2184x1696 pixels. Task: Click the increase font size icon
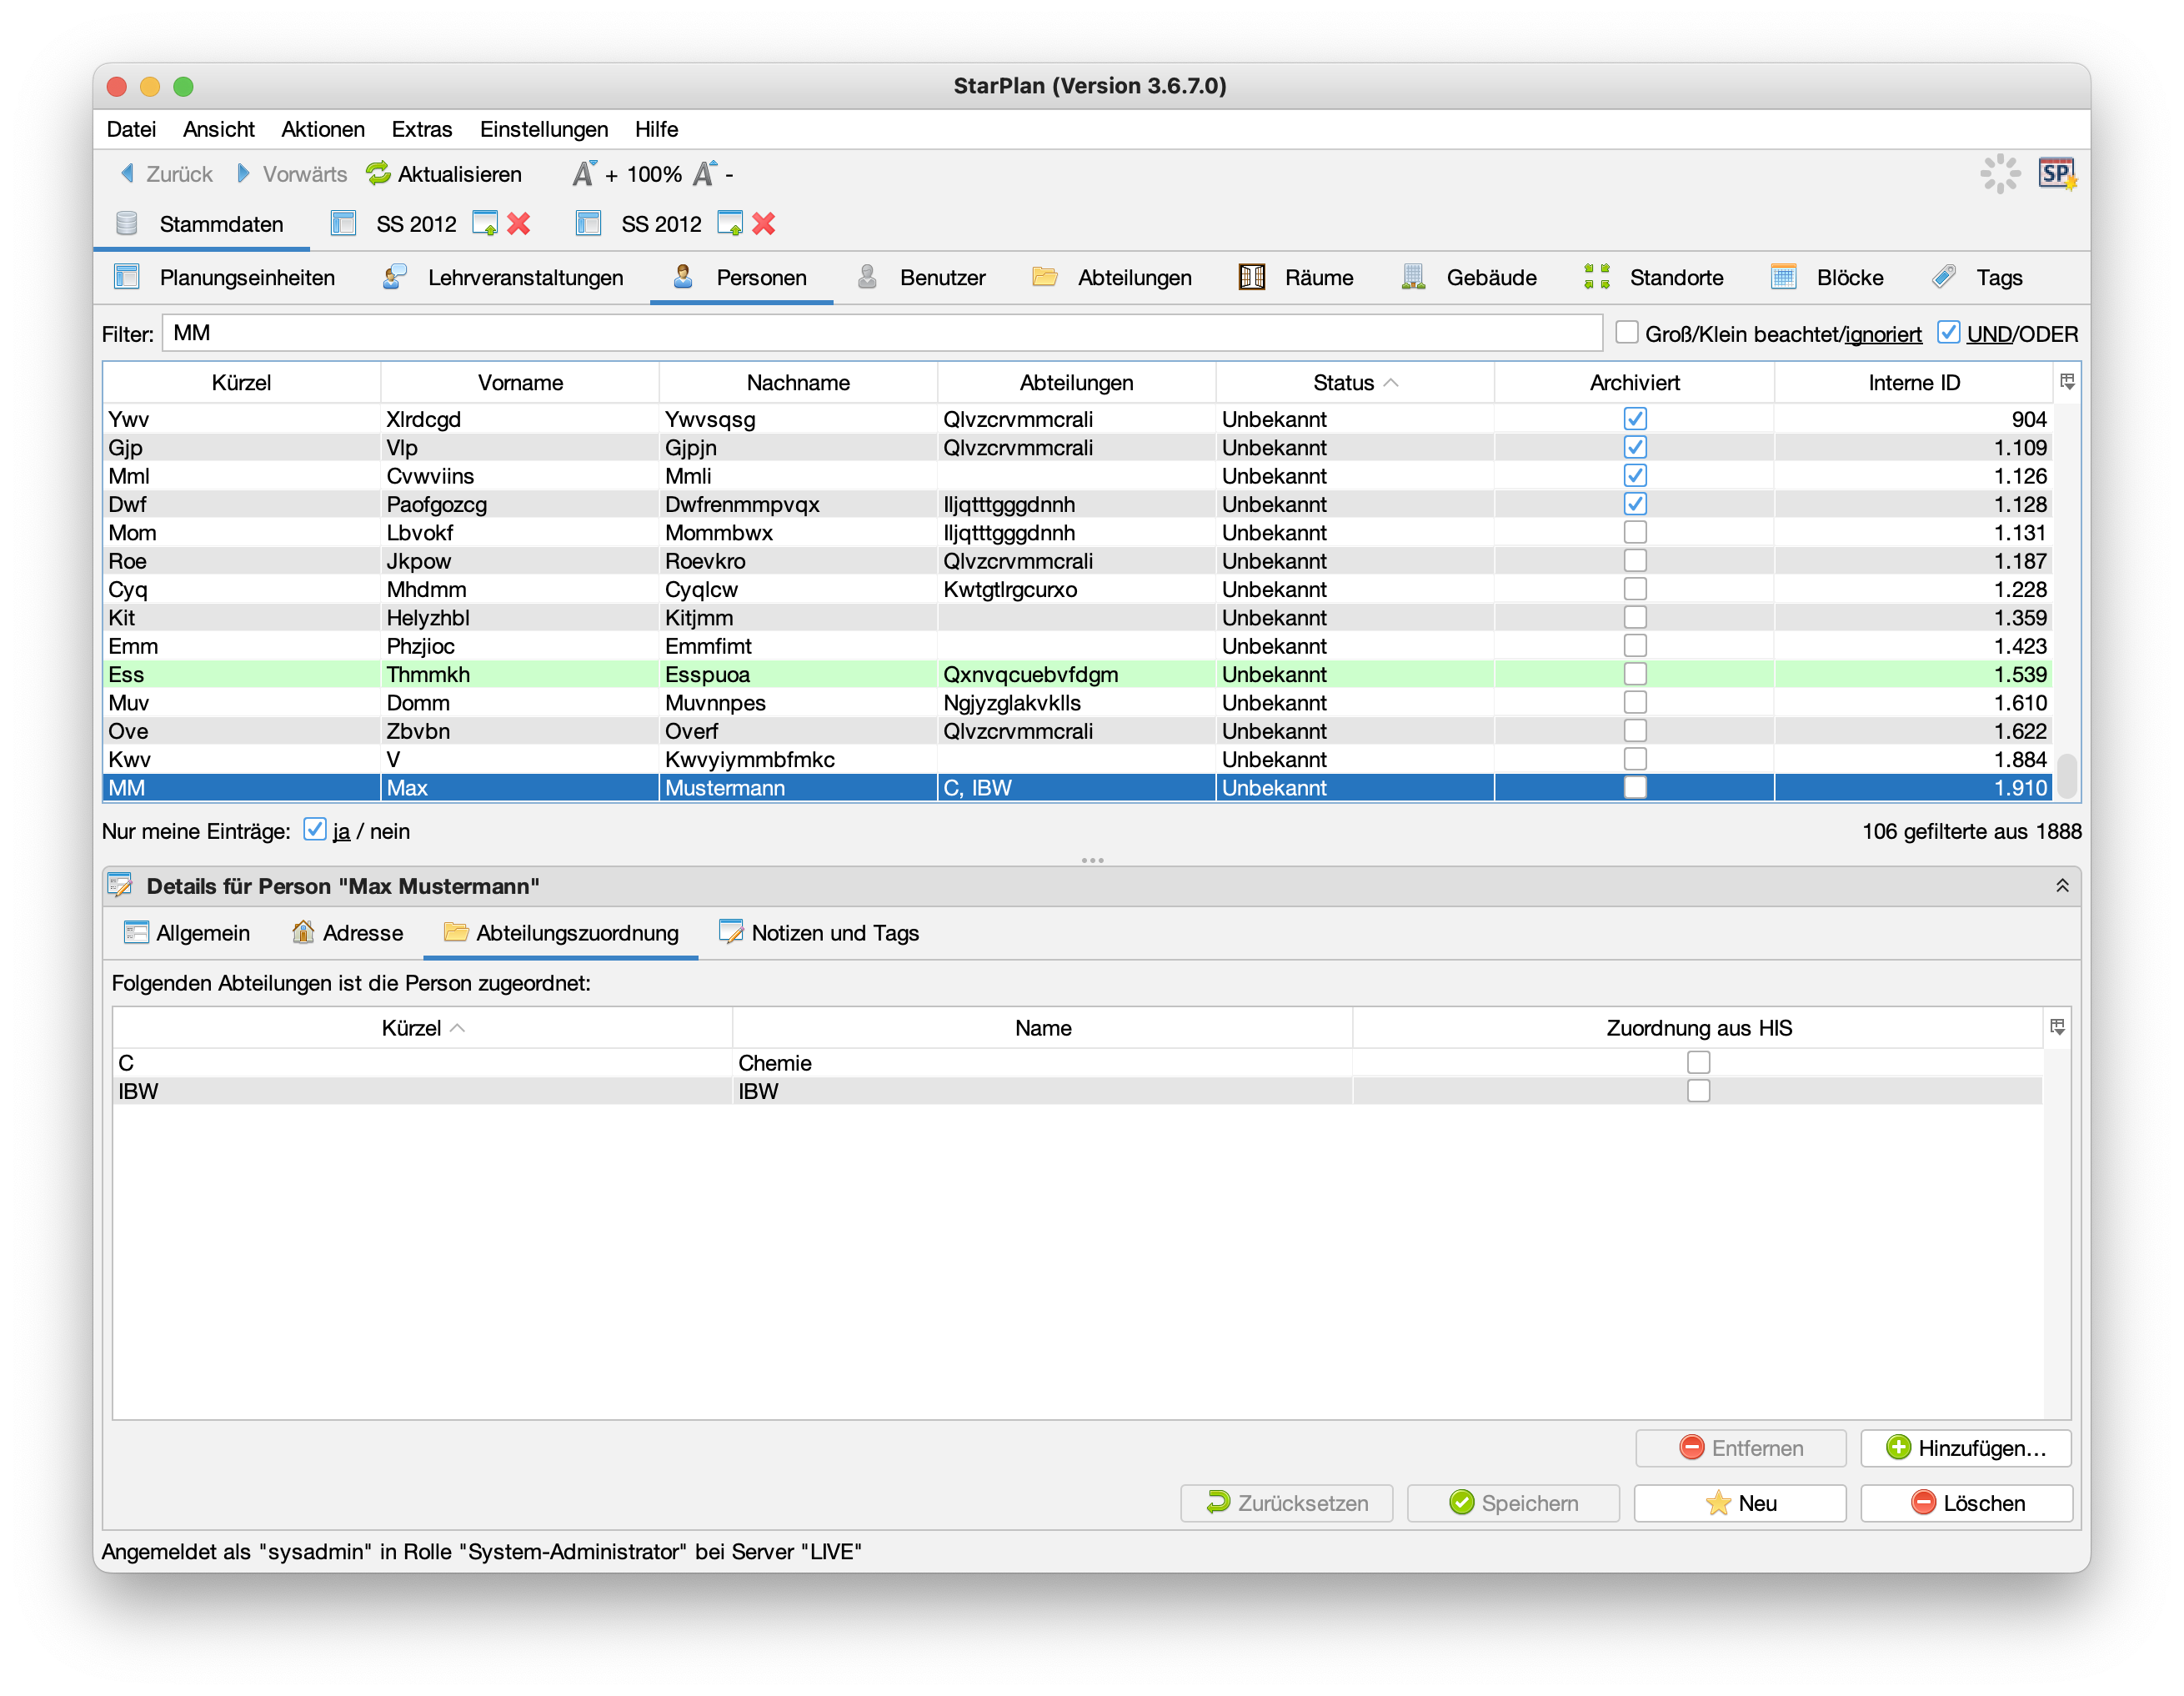click(584, 174)
